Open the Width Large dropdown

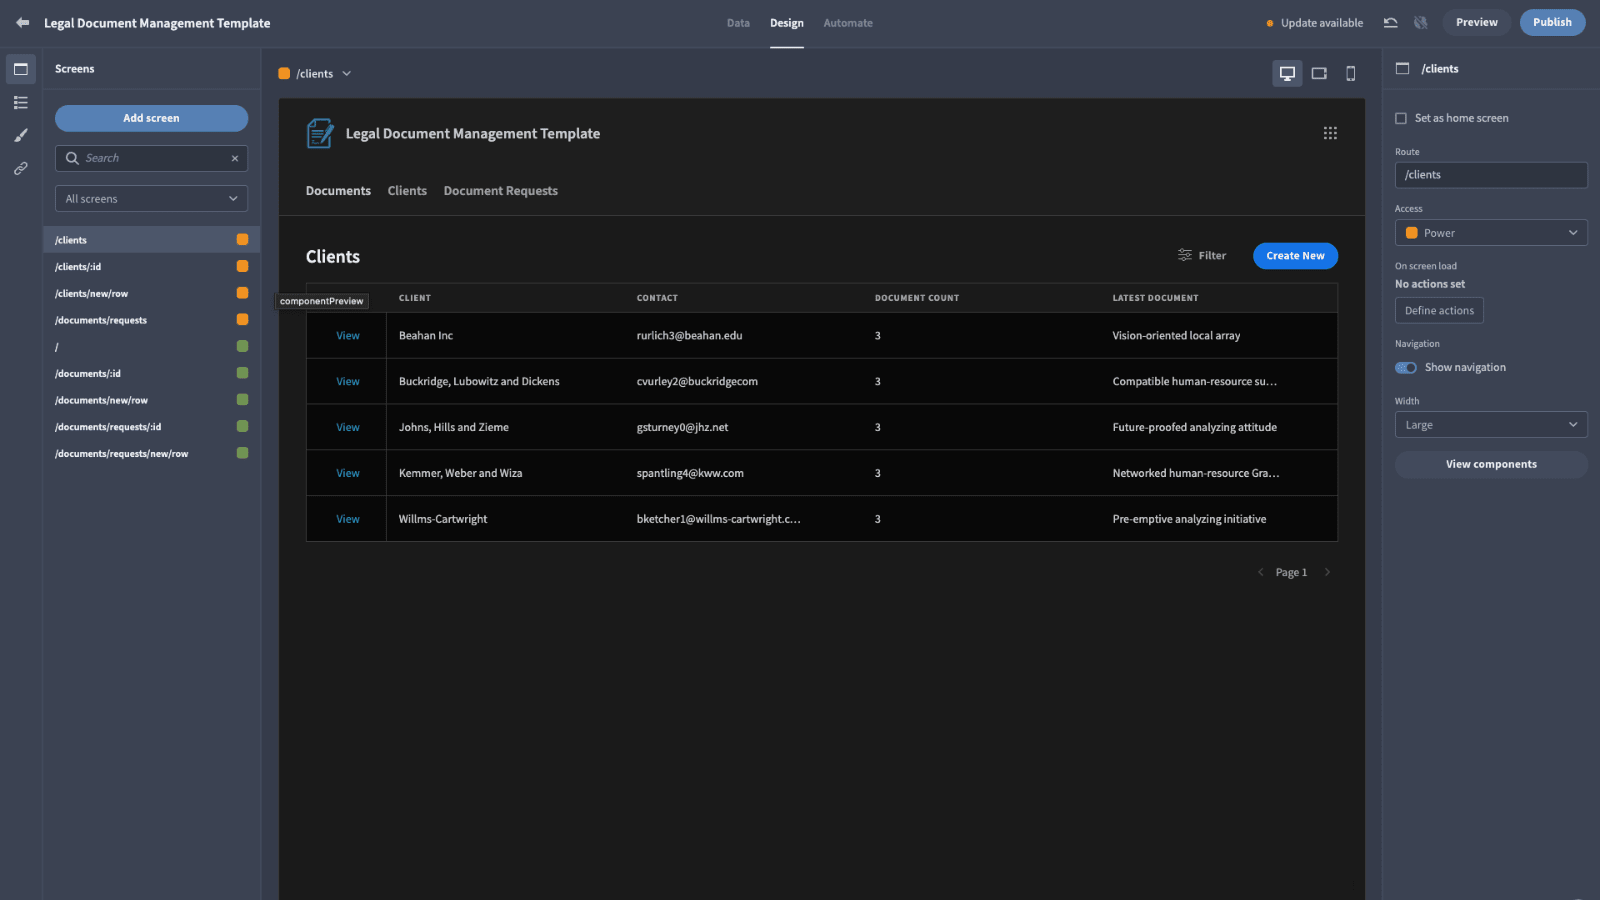[x=1491, y=425]
